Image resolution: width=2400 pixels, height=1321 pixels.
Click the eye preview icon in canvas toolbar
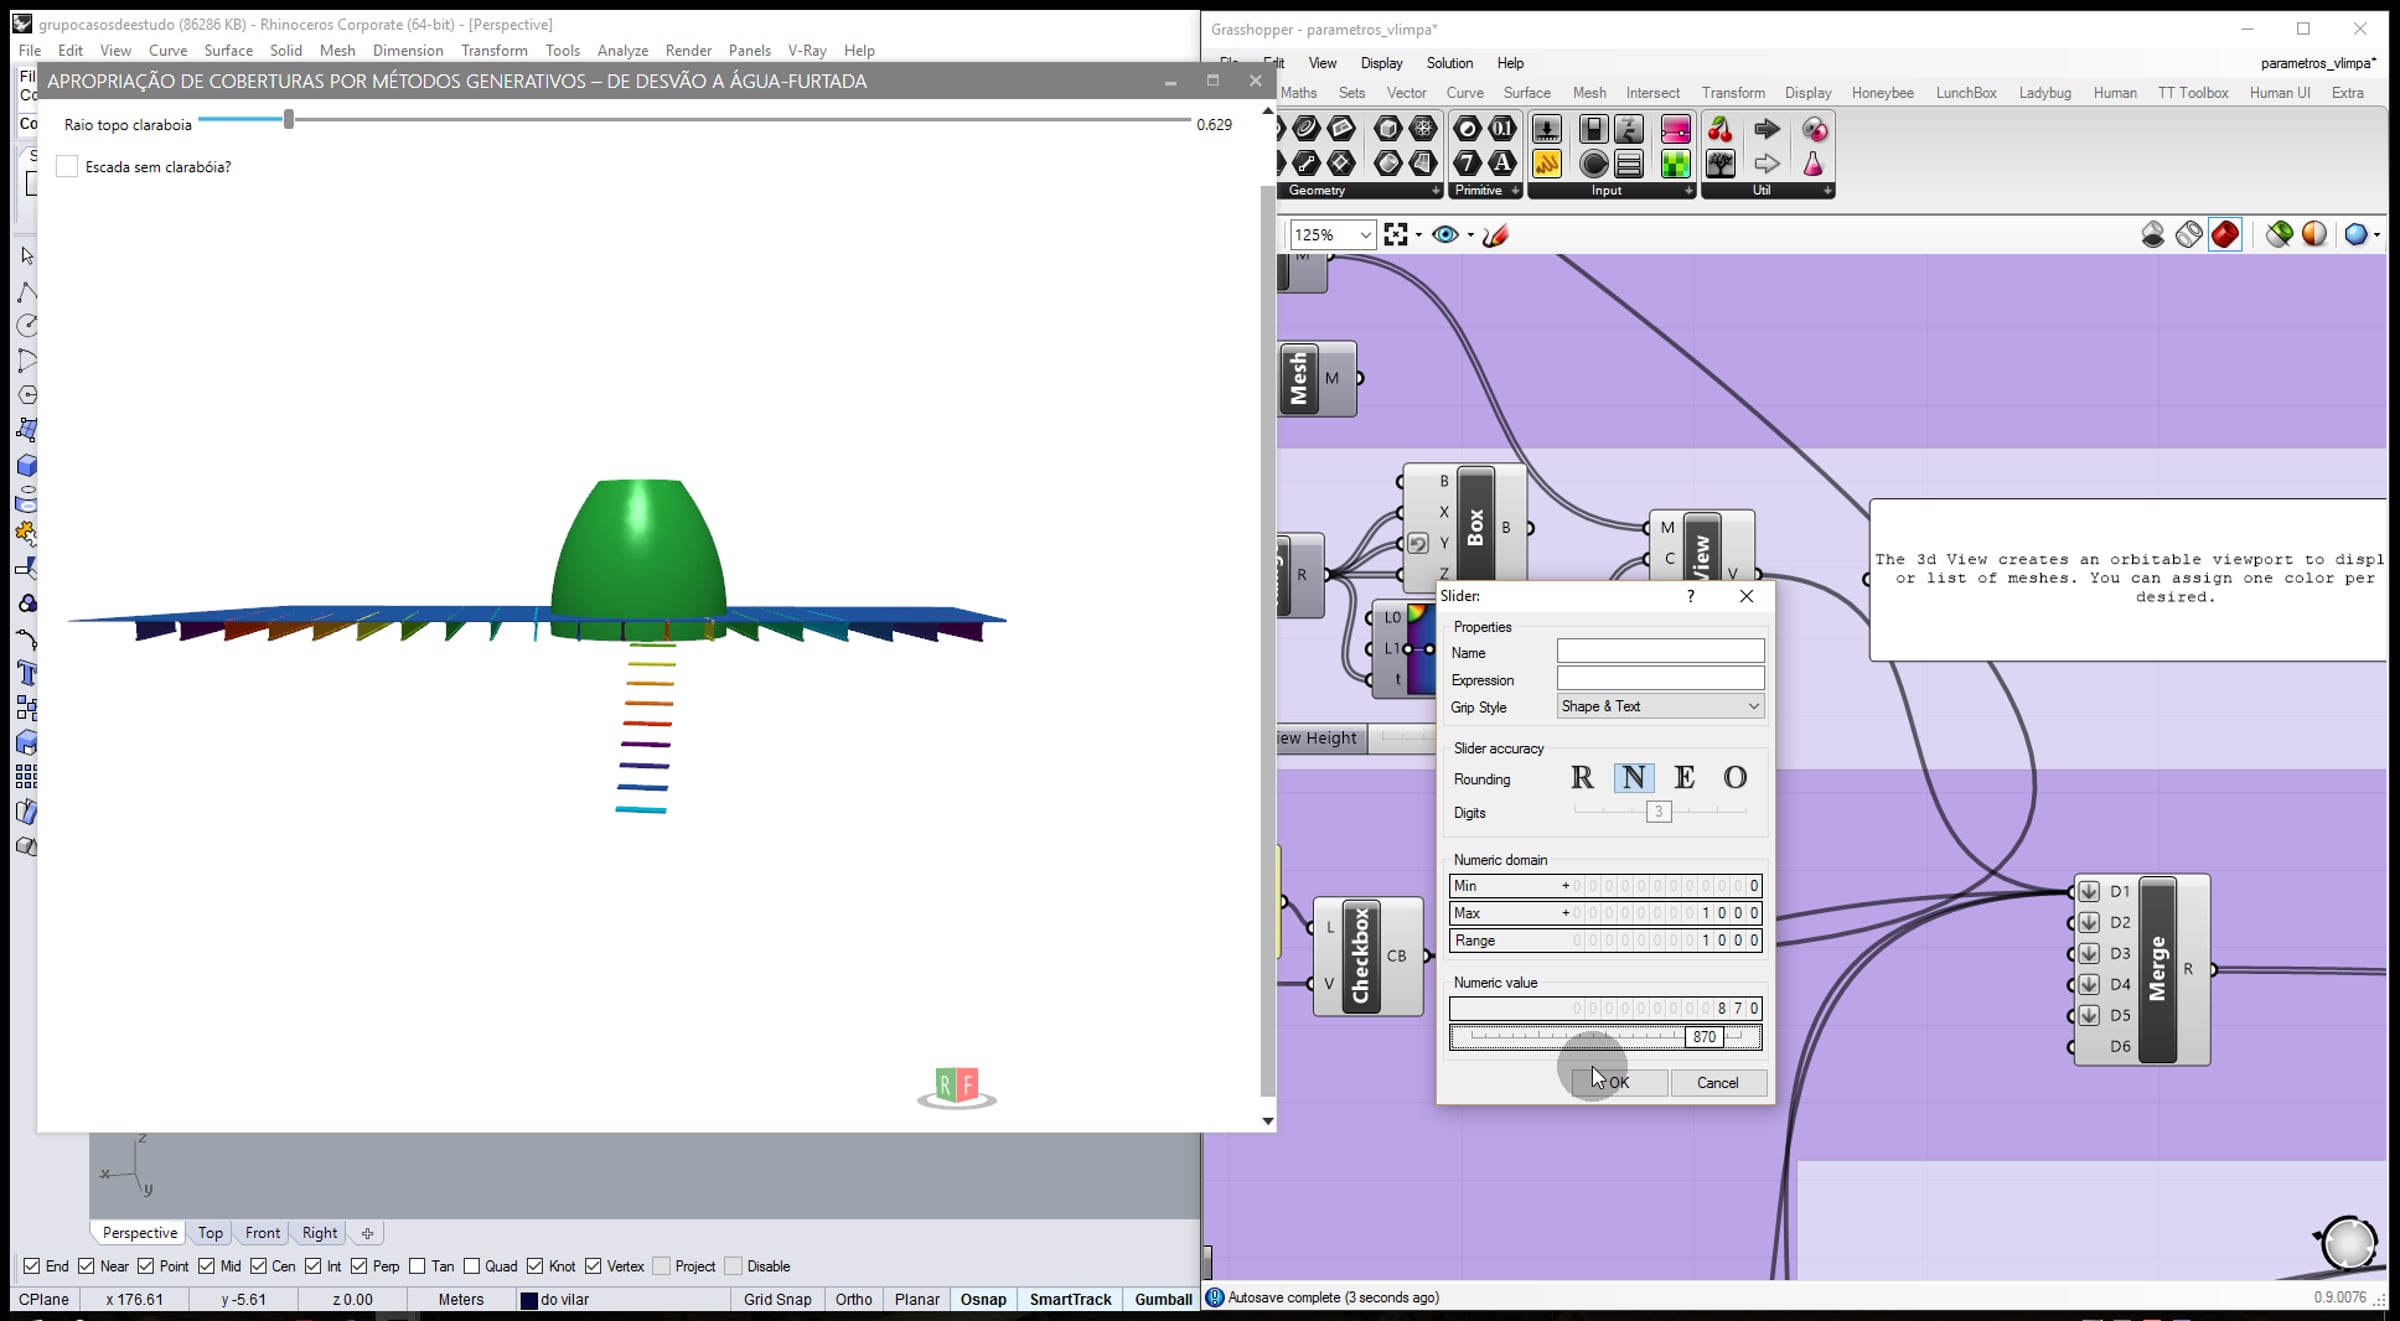(1444, 235)
